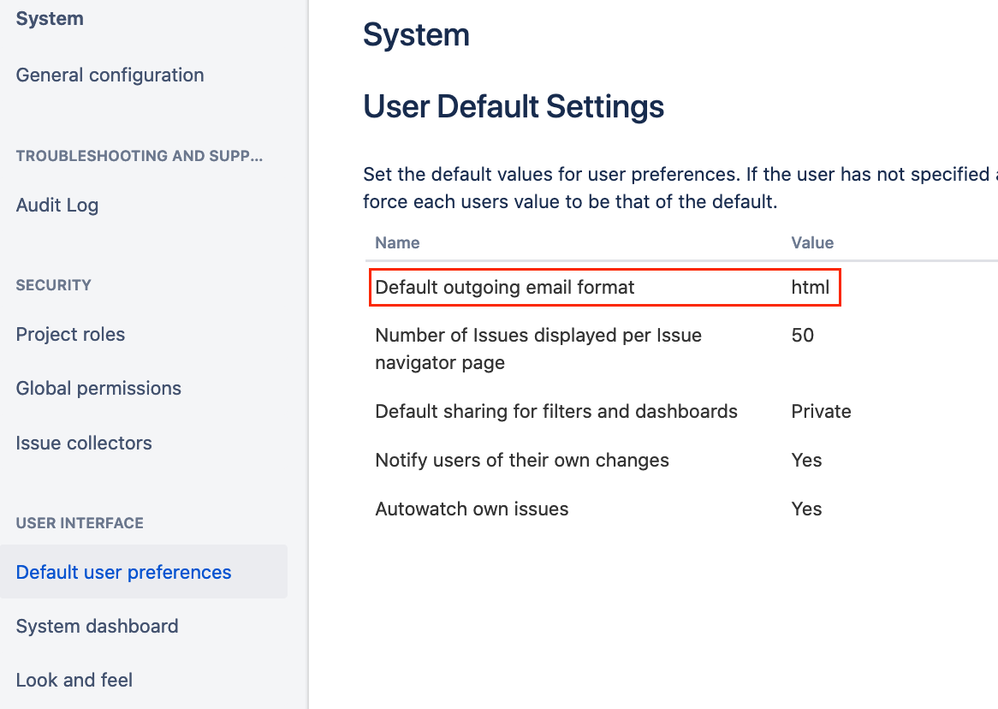Screen dimensions: 998x709
Task: Select Default outgoing email format row
Action: click(x=505, y=288)
